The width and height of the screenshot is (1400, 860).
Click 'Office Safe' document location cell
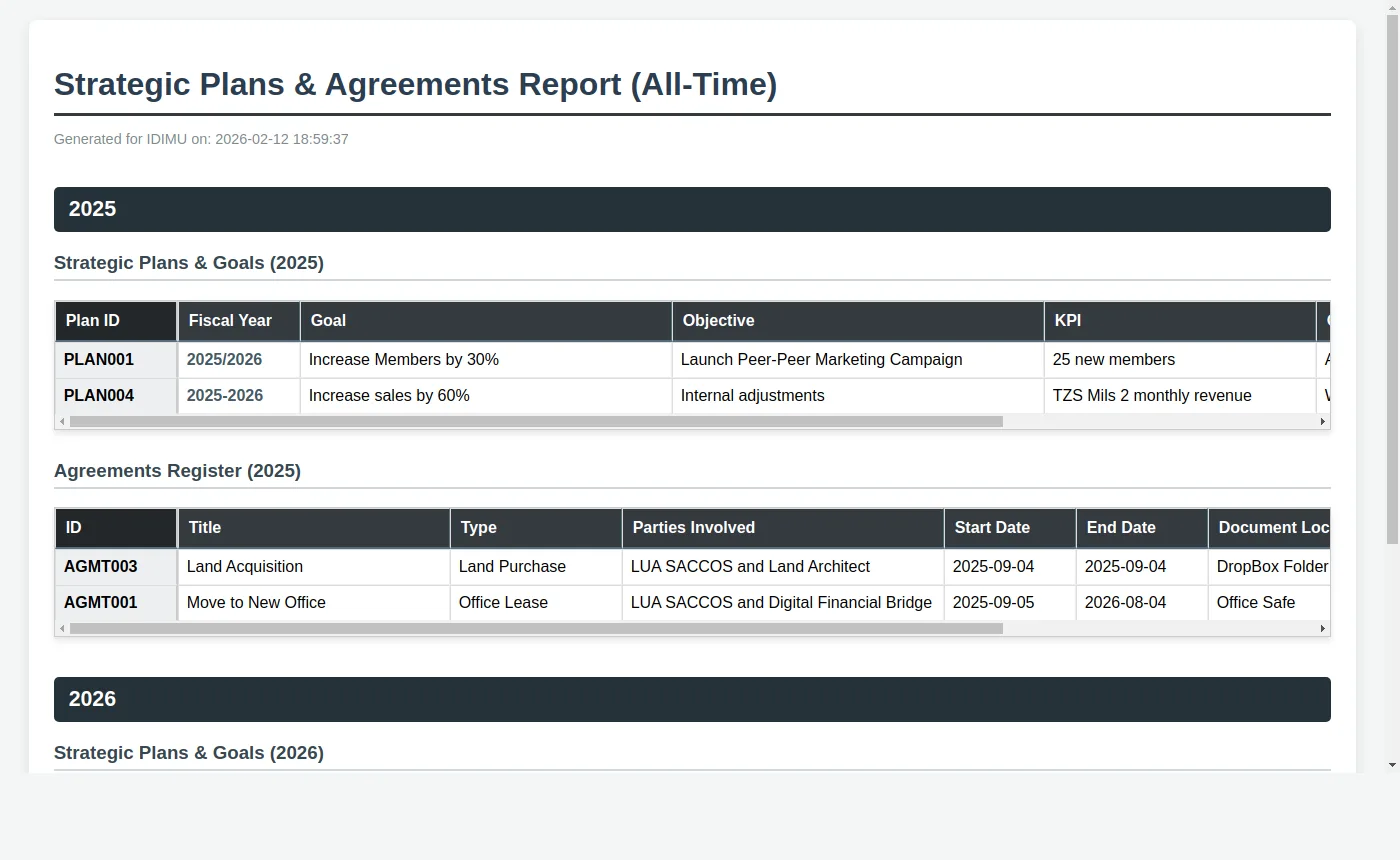pyautogui.click(x=1270, y=603)
